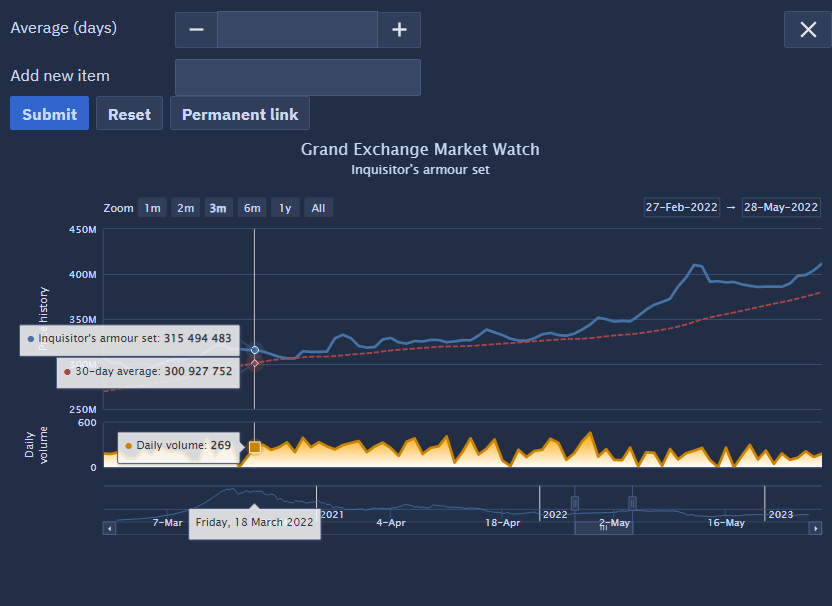Click the 18-Apr date label
Screen dimensions: 832x606
click(502, 523)
